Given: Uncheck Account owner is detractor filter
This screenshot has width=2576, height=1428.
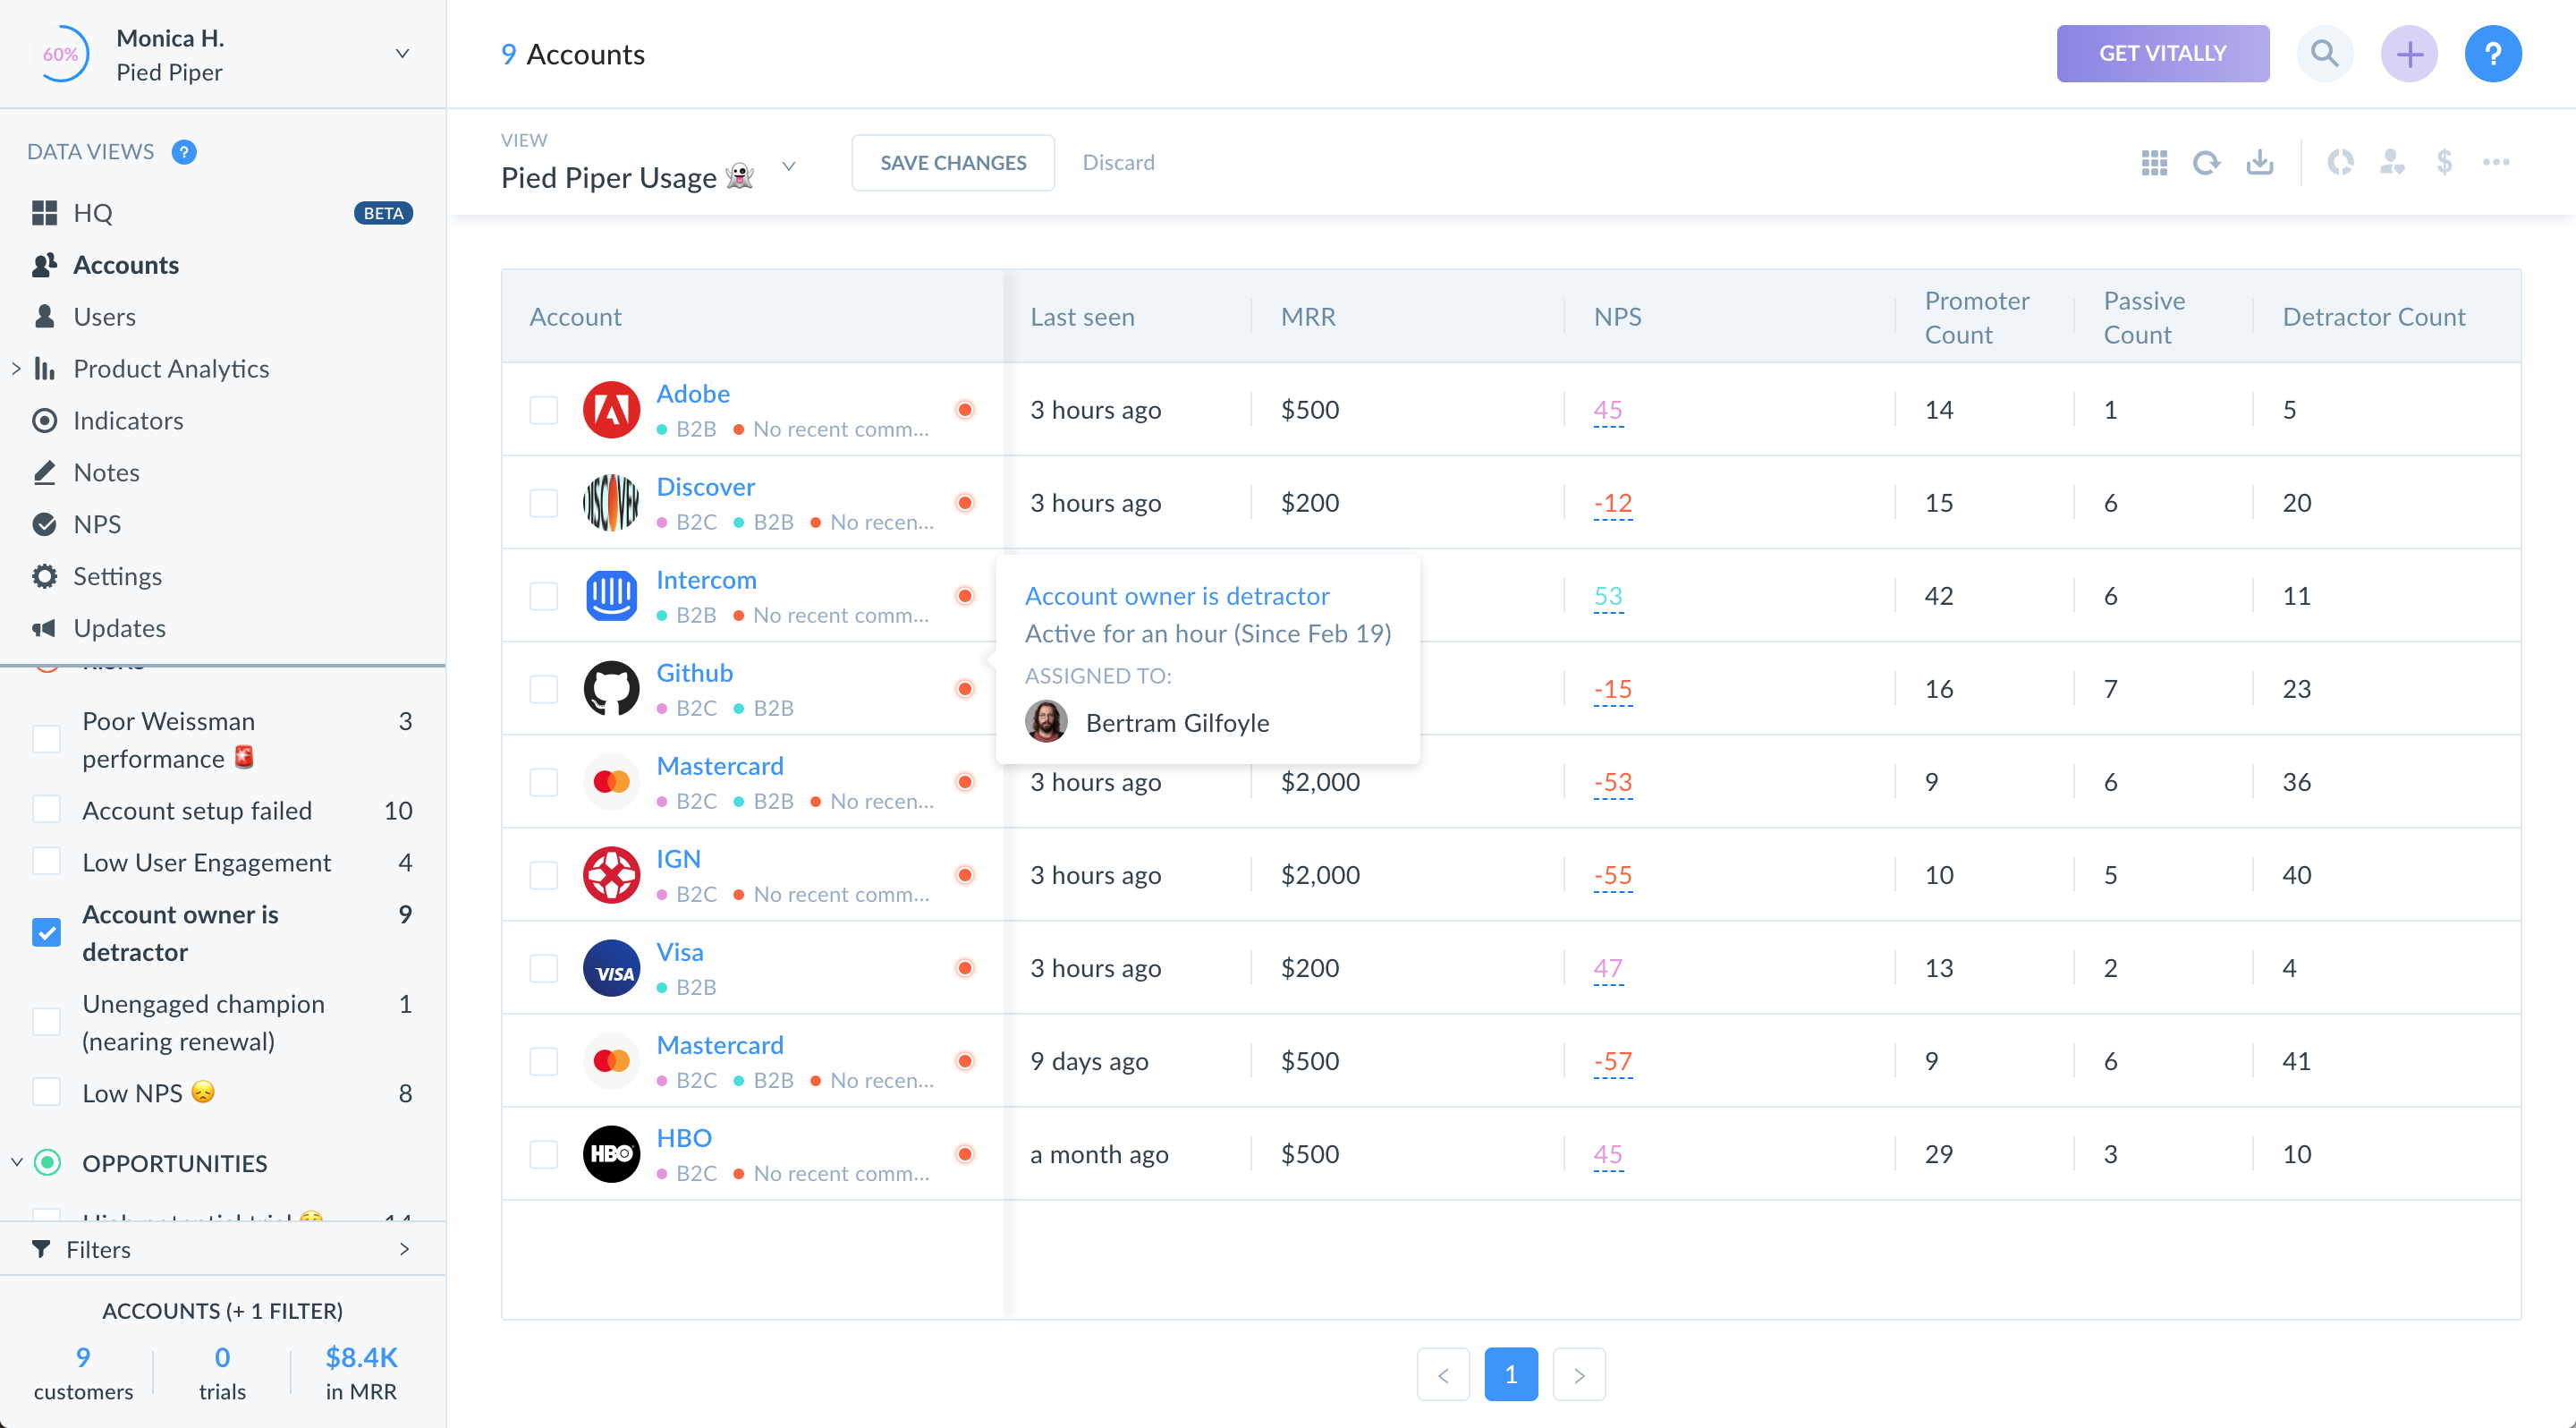Looking at the screenshot, I should click(x=46, y=932).
